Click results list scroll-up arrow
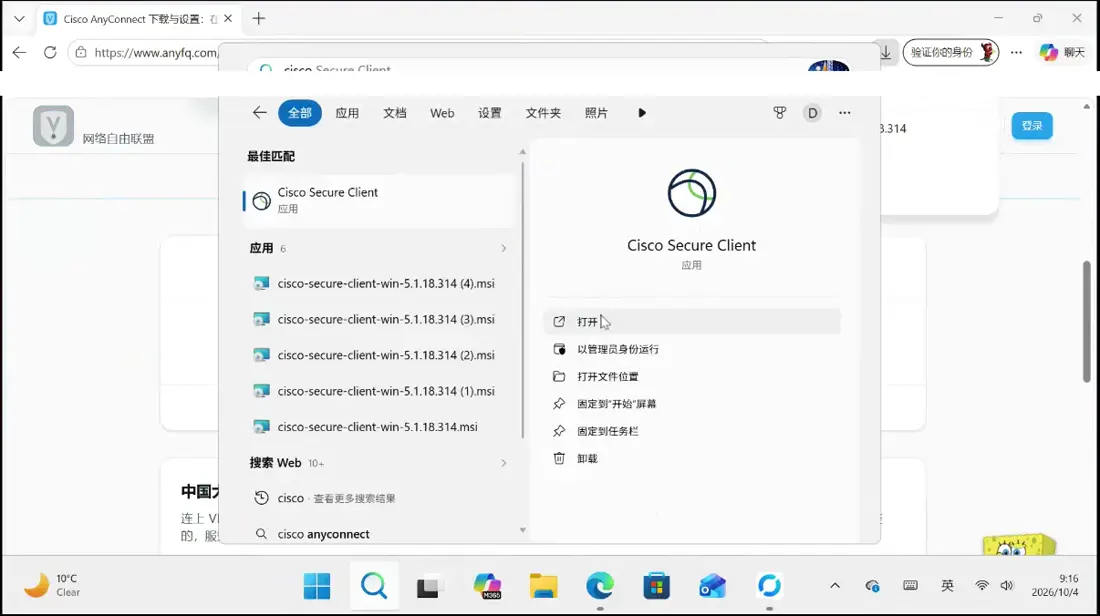 (523, 152)
